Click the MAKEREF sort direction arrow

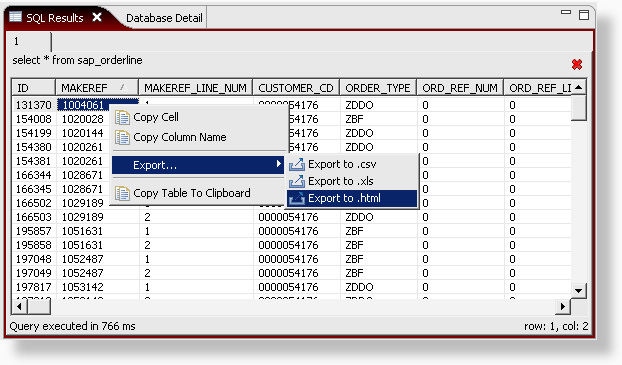[123, 87]
